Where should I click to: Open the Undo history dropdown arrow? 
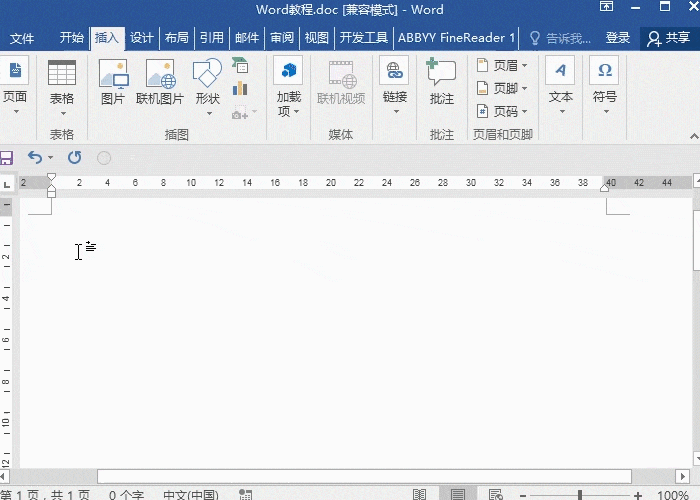(50, 158)
